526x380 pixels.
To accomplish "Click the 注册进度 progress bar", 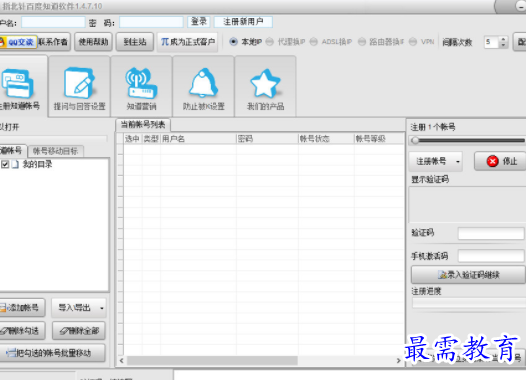I will (x=469, y=303).
